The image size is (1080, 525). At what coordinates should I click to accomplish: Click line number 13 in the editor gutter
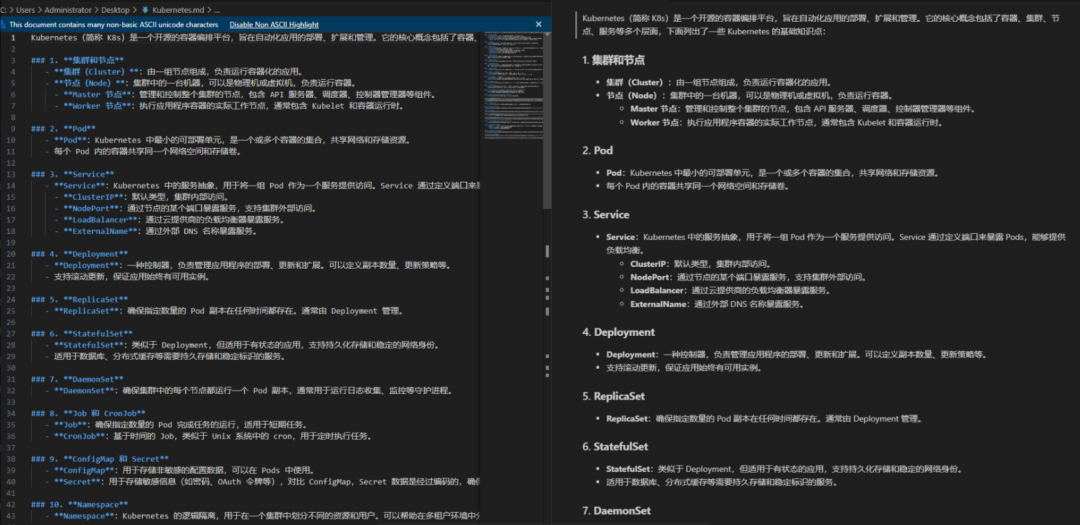pyautogui.click(x=11, y=174)
